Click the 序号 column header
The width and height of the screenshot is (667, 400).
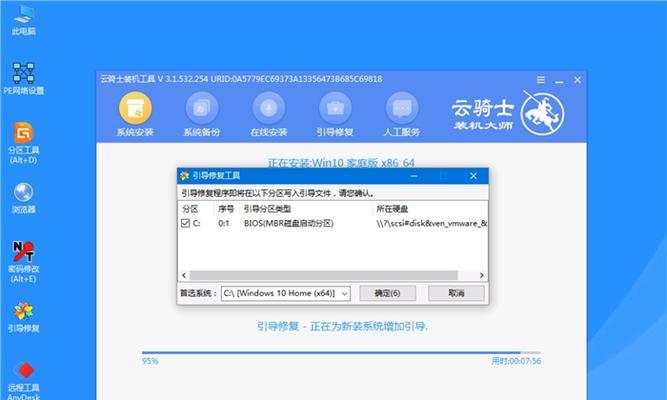click(227, 209)
